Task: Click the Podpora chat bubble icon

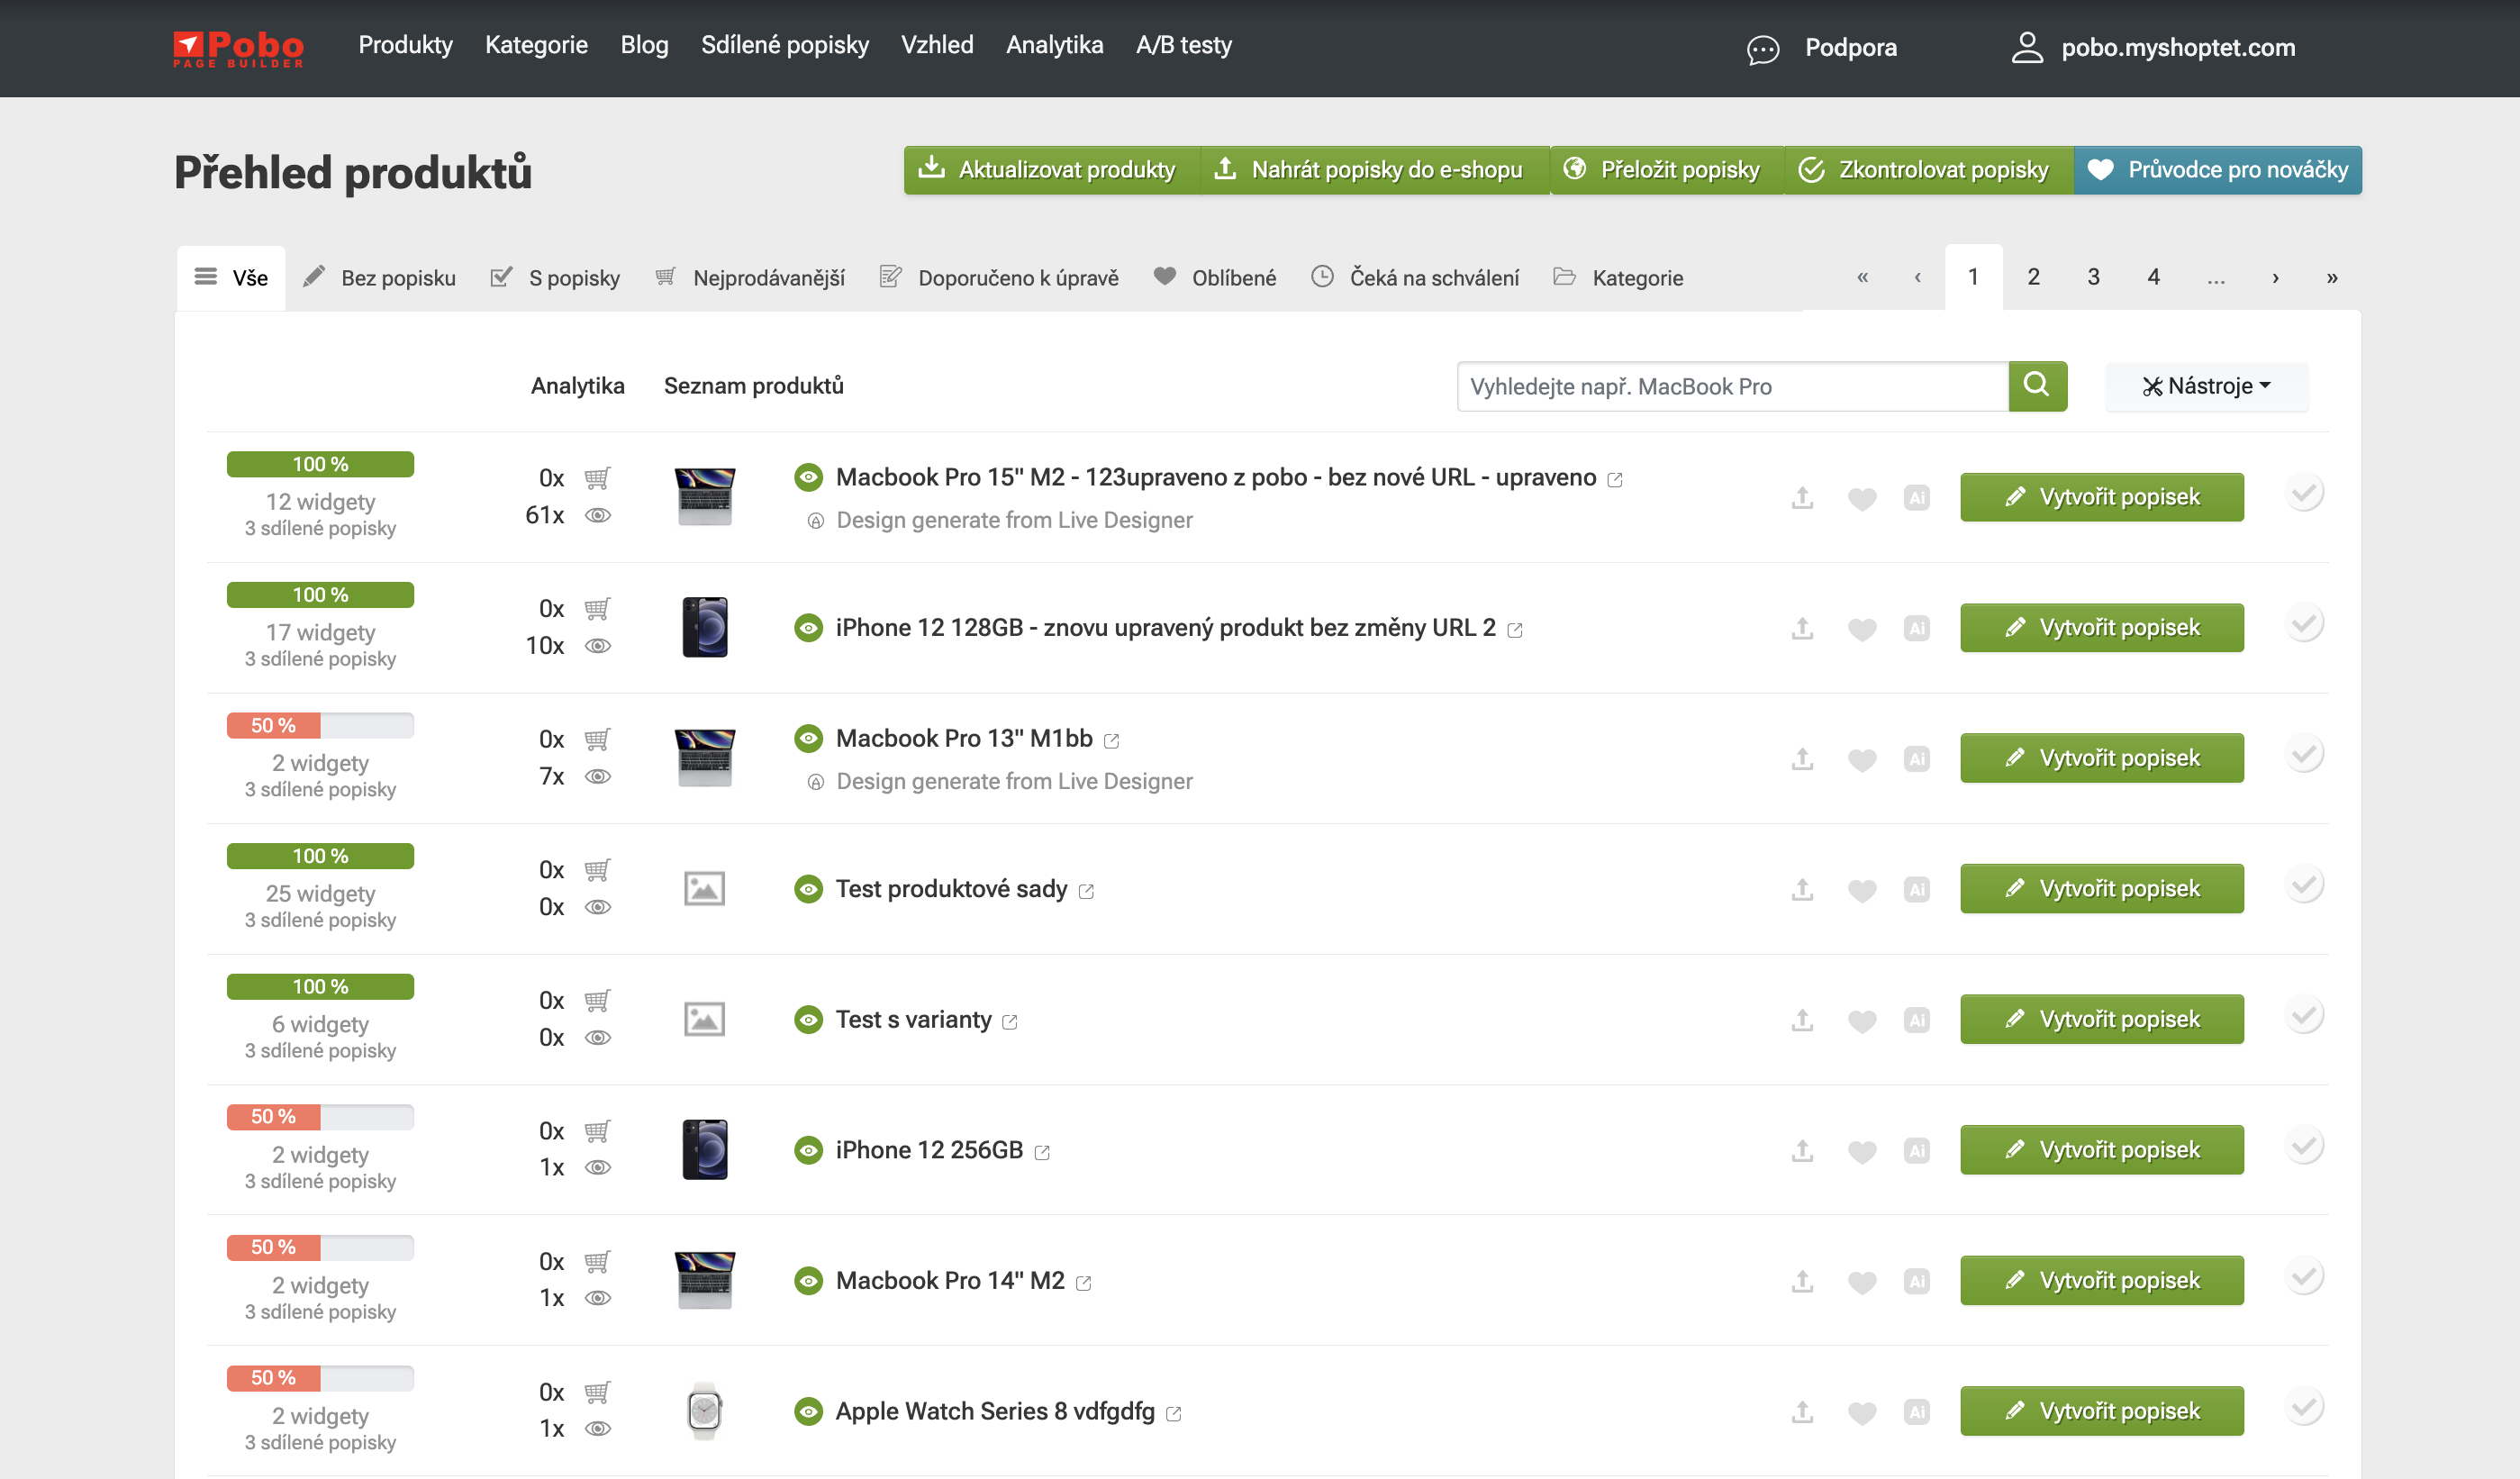Action: click(x=1763, y=49)
